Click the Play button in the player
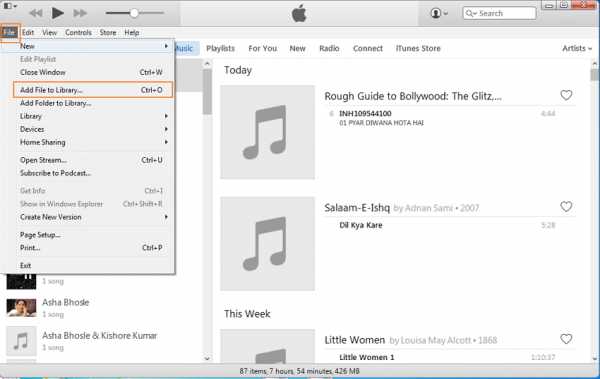The height and width of the screenshot is (379, 600). pyautogui.click(x=57, y=13)
